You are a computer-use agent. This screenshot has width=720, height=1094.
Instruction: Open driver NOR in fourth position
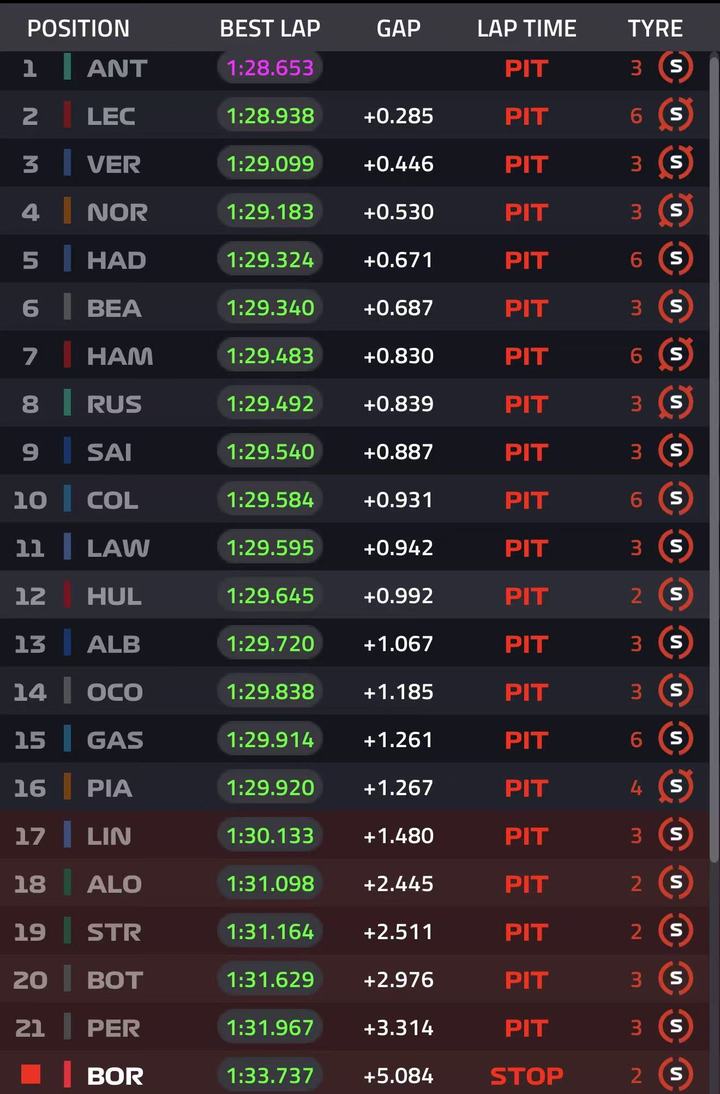coord(117,212)
